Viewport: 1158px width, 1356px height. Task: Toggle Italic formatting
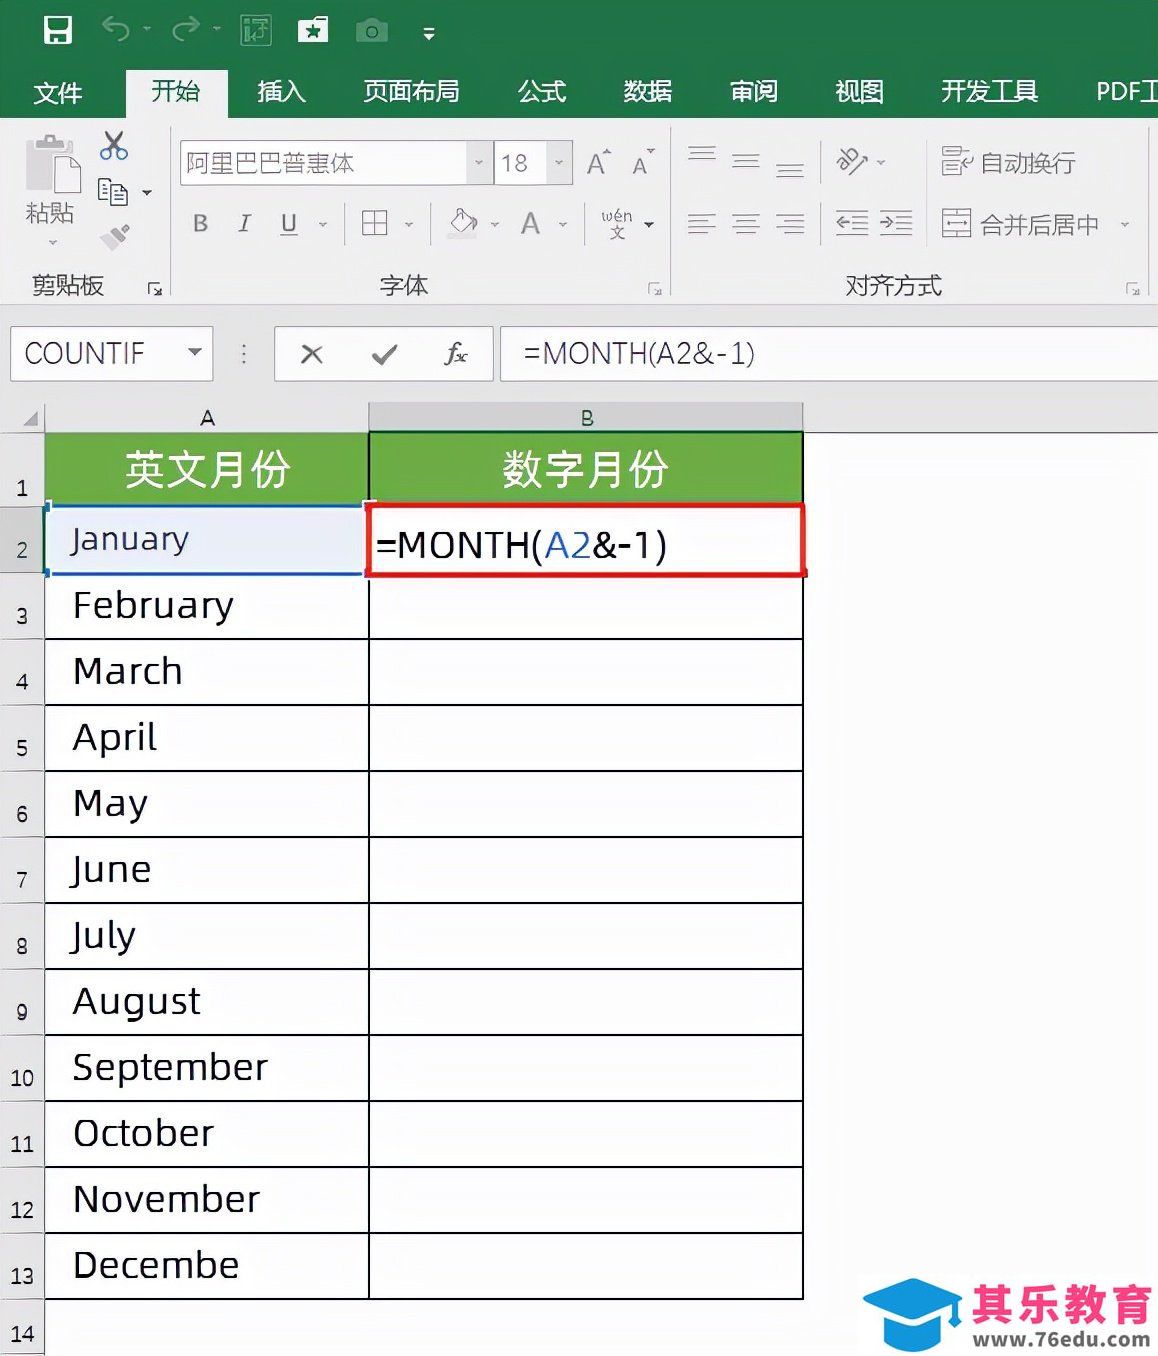244,223
